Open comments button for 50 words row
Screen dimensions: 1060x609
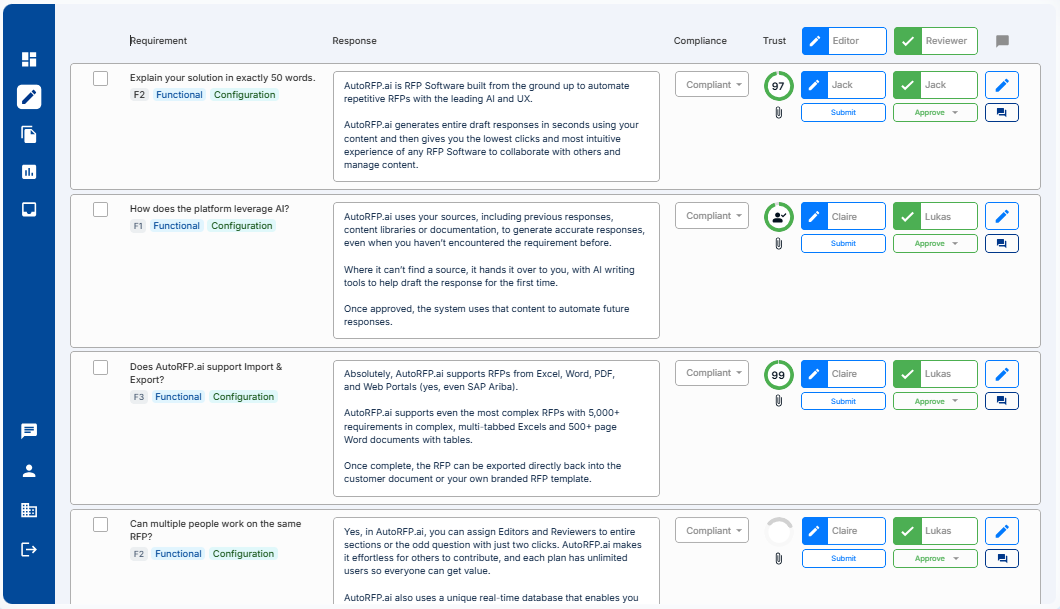click(x=1002, y=113)
